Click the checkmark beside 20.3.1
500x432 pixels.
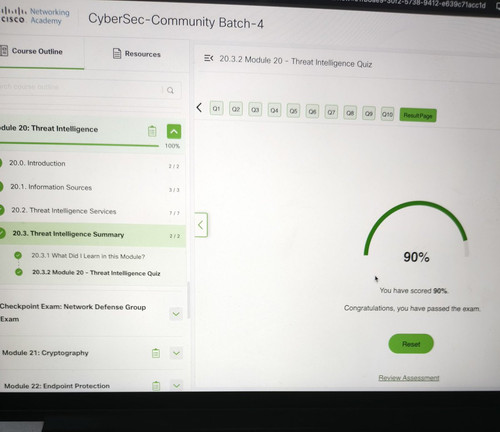tap(18, 255)
